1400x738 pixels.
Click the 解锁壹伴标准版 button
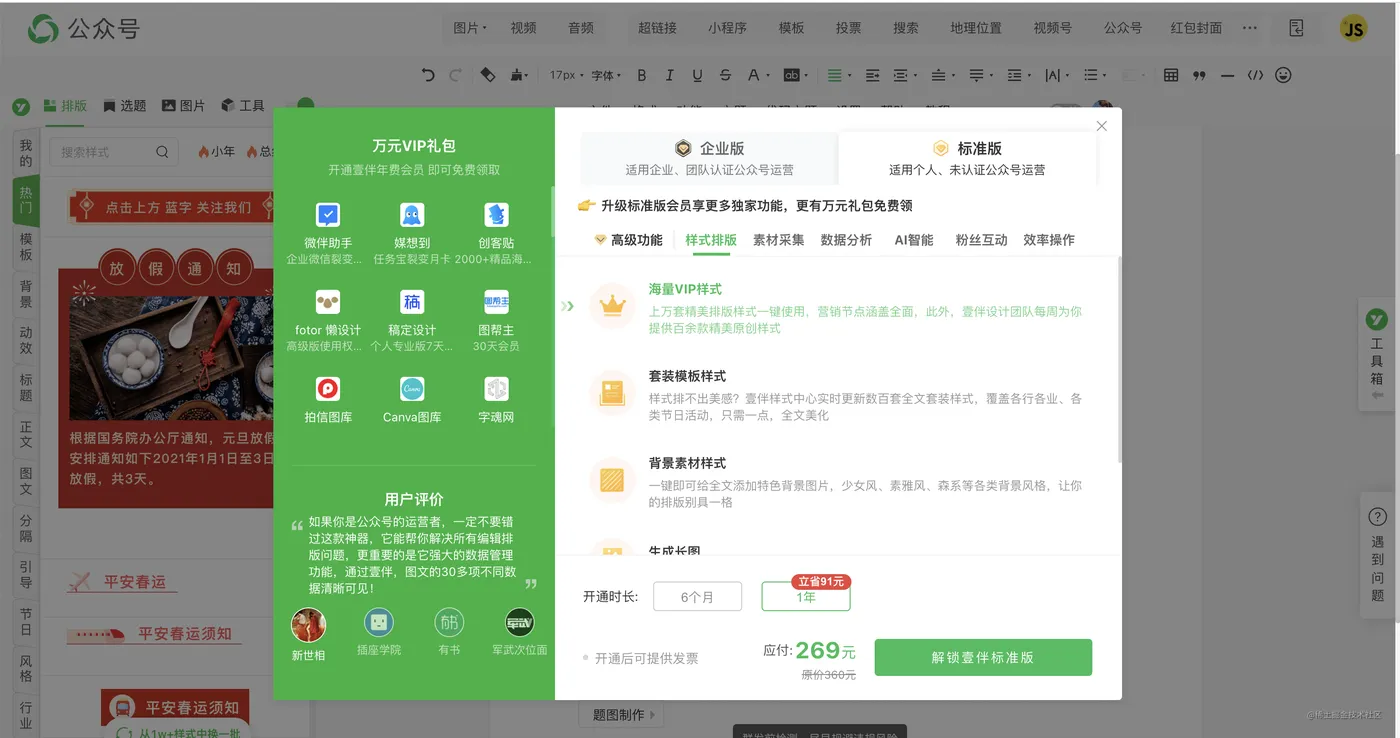[x=983, y=657]
